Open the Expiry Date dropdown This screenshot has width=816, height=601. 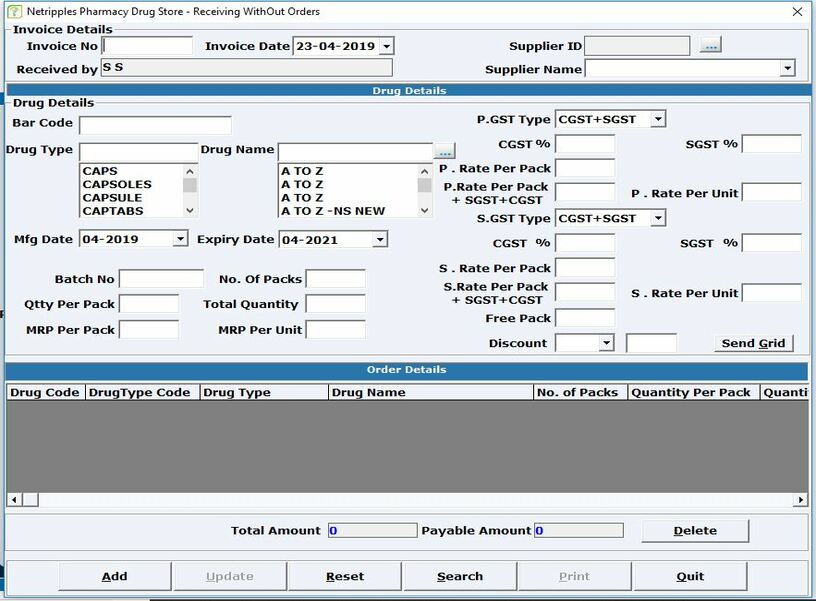tap(380, 239)
